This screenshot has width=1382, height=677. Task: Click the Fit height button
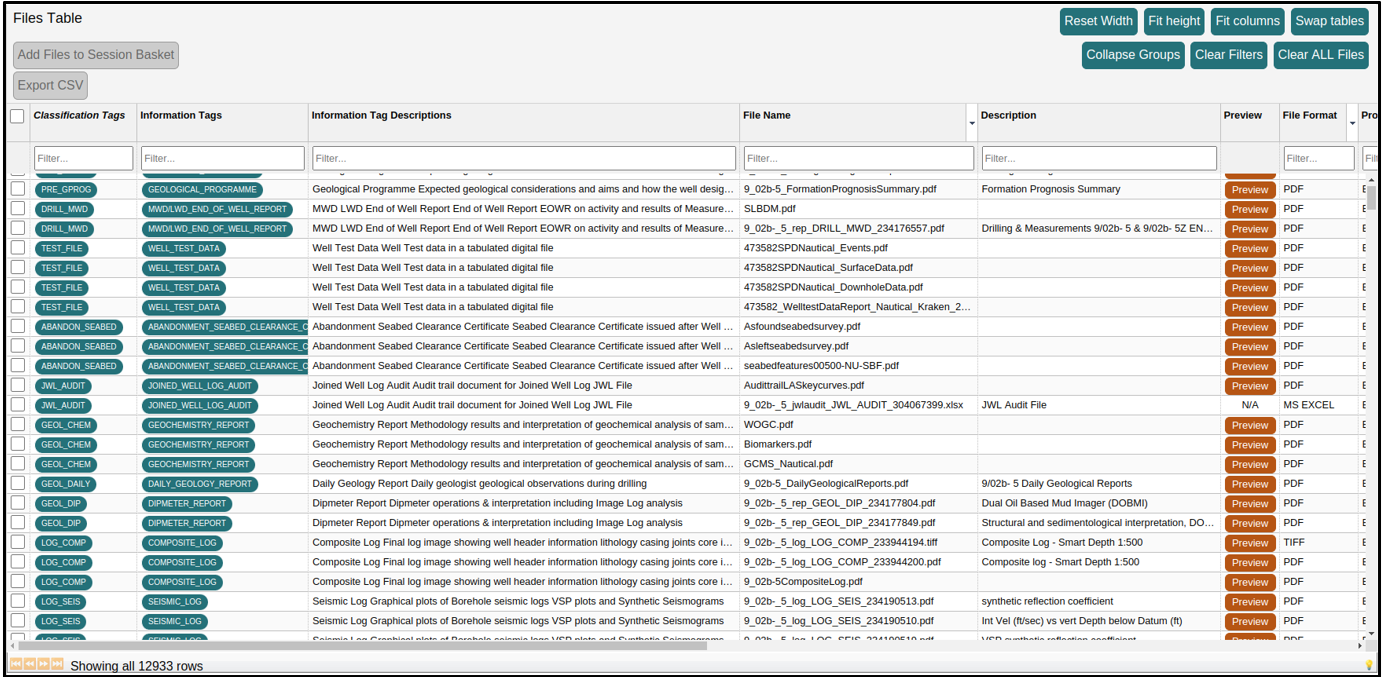point(1174,21)
